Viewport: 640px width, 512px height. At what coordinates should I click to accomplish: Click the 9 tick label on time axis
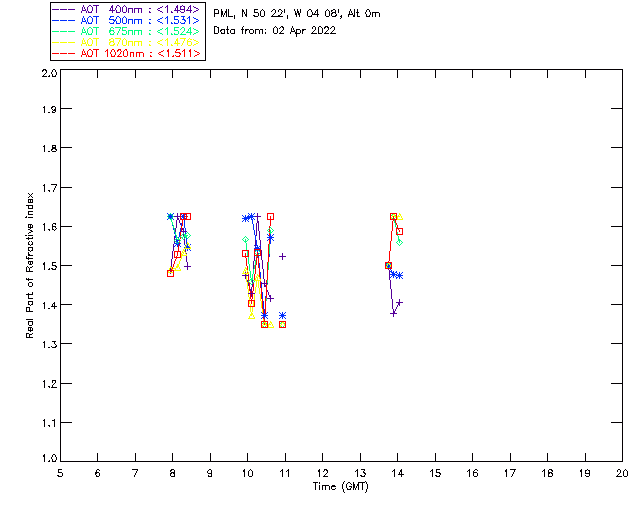tap(210, 473)
